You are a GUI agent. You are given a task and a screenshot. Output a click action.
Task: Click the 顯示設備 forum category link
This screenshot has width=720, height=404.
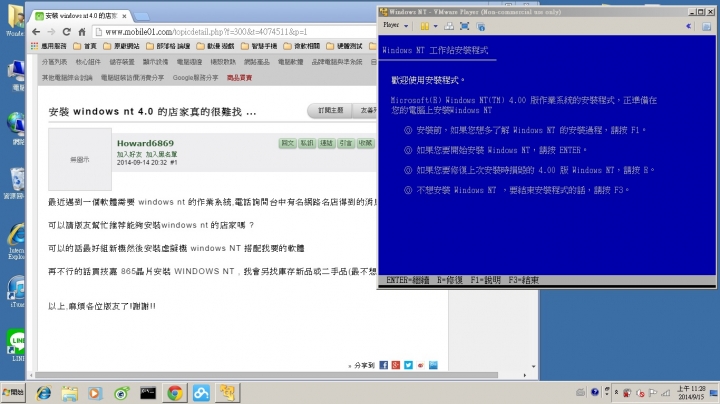(x=155, y=62)
